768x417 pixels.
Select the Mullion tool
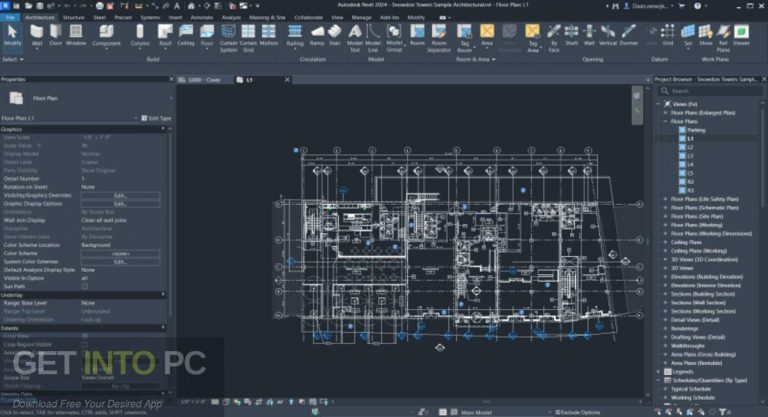pyautogui.click(x=268, y=35)
